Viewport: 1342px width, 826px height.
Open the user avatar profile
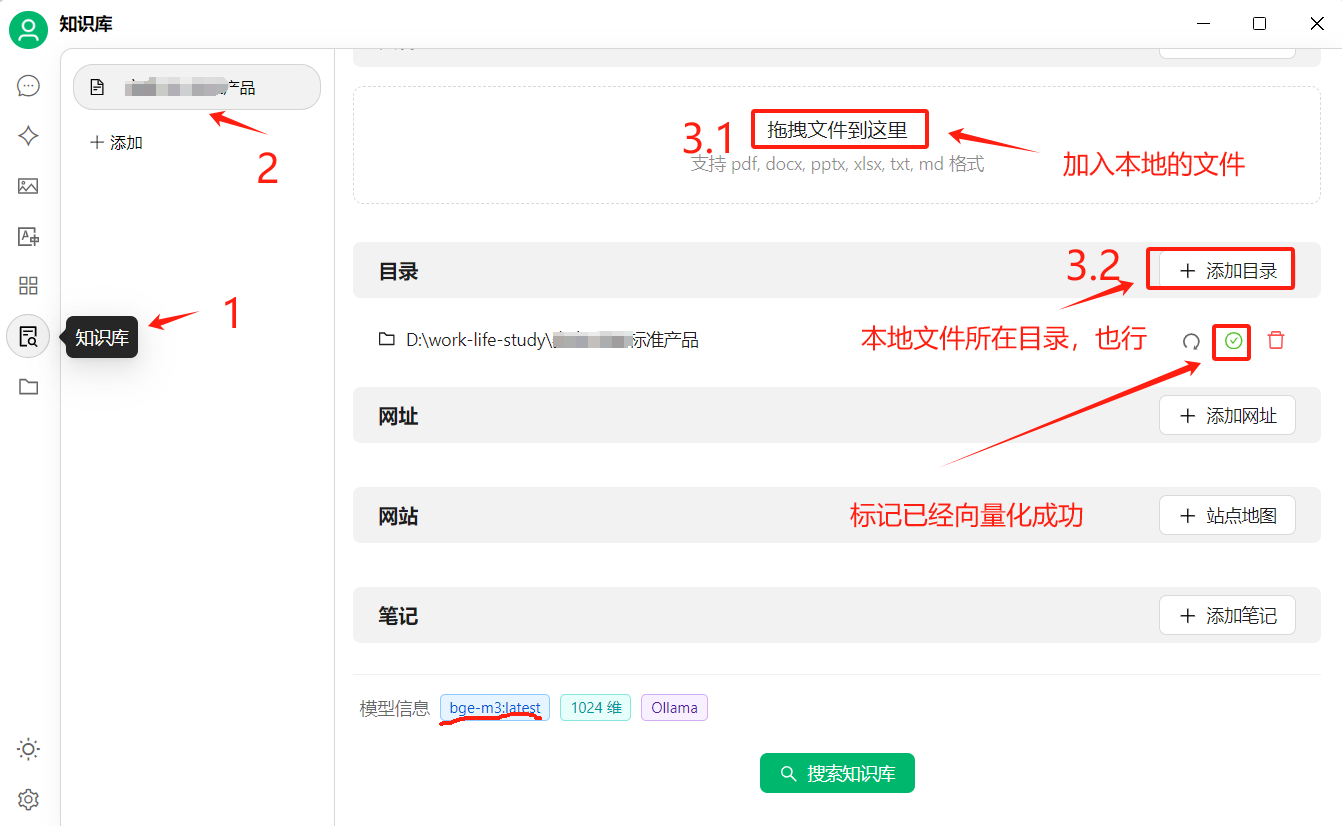(28, 29)
